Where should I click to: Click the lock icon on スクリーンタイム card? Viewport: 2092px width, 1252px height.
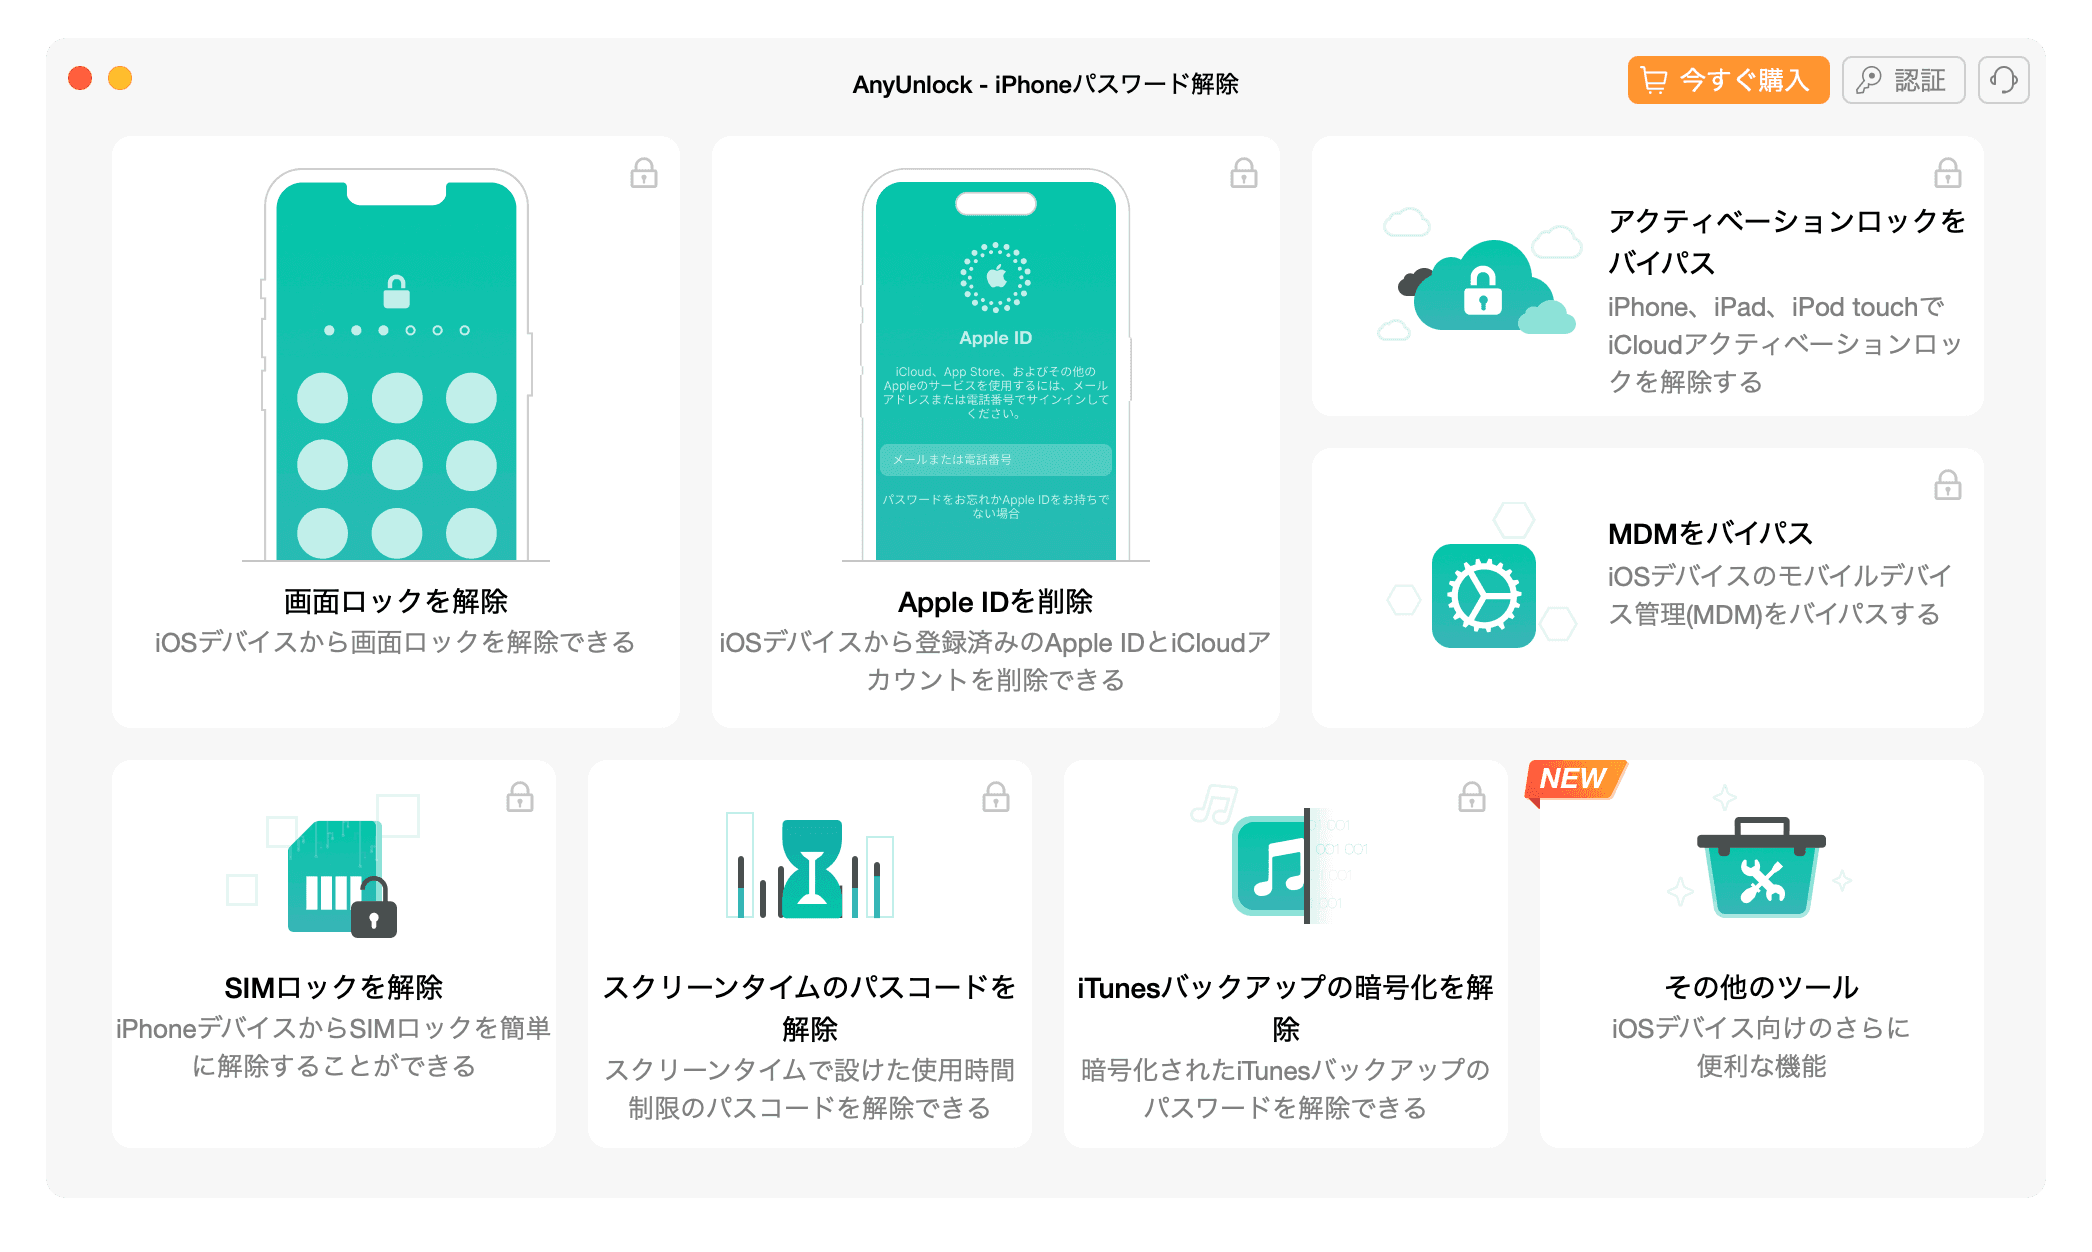coord(996,797)
